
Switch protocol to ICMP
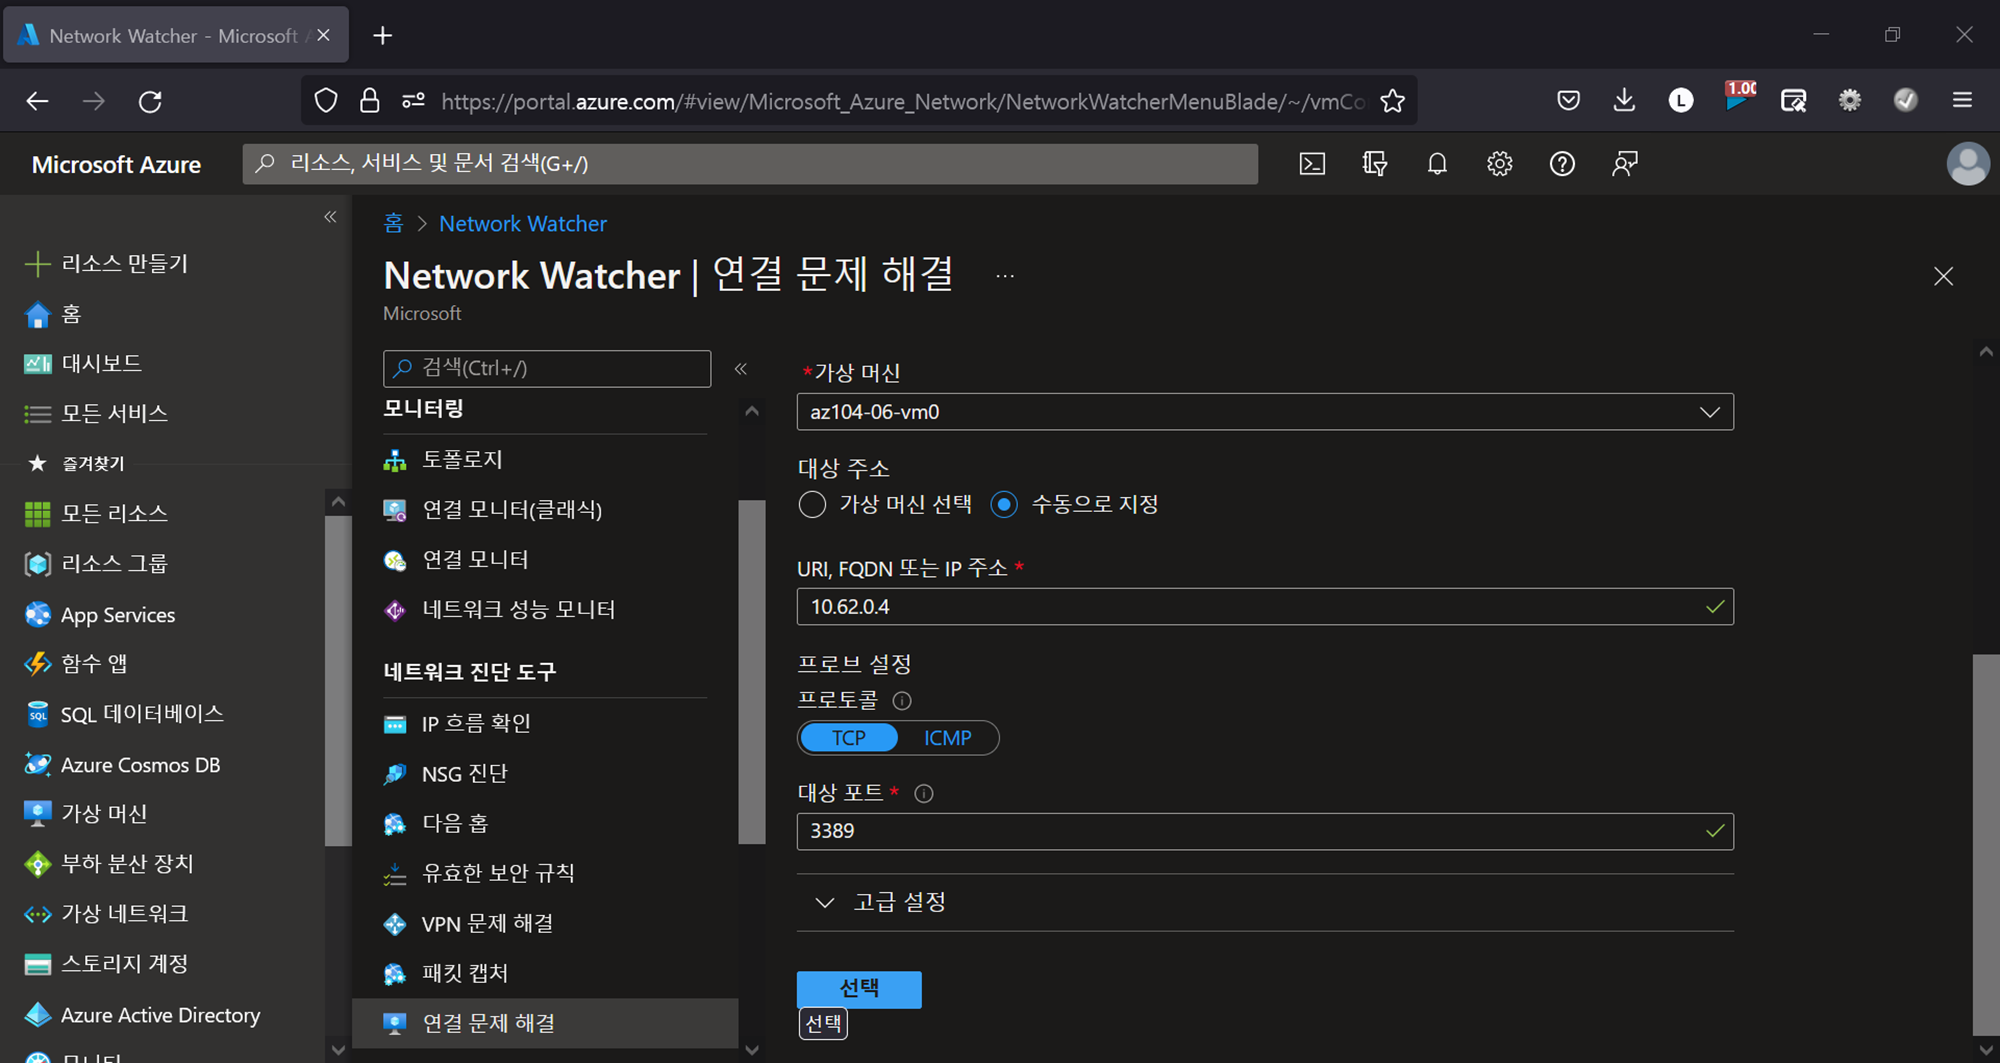click(947, 738)
